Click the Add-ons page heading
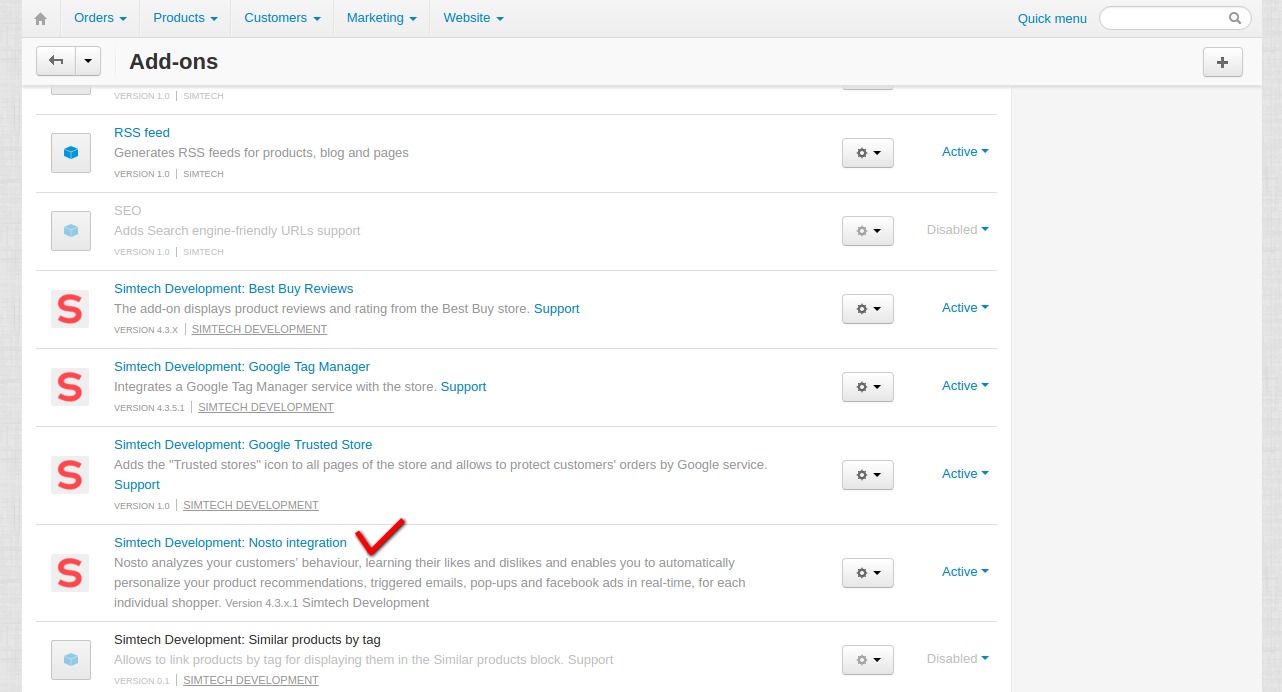The width and height of the screenshot is (1282, 692). click(x=174, y=62)
